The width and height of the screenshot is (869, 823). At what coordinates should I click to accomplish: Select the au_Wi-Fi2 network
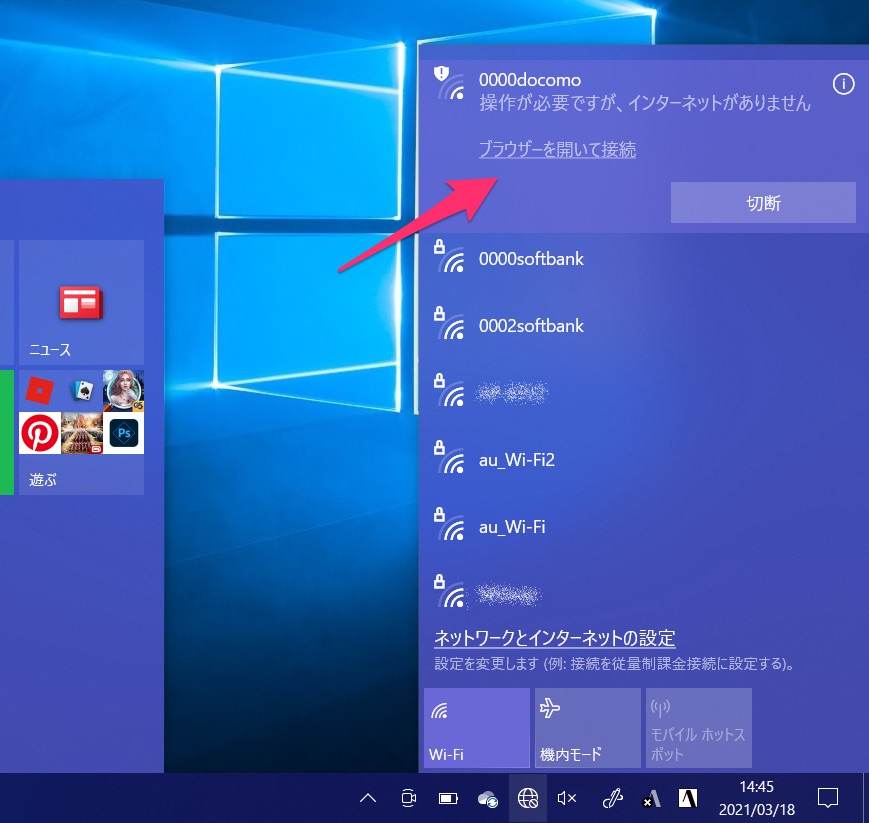(643, 460)
